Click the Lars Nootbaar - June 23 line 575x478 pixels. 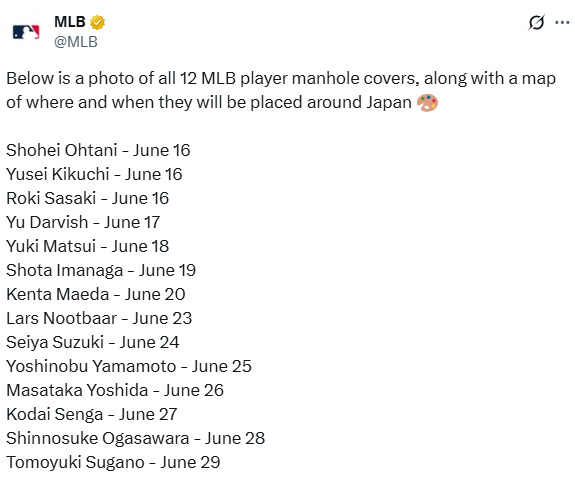coord(99,318)
